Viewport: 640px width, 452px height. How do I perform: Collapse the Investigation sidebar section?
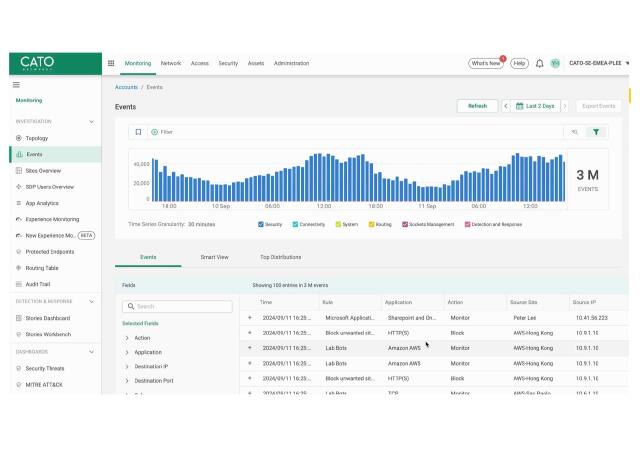(92, 121)
